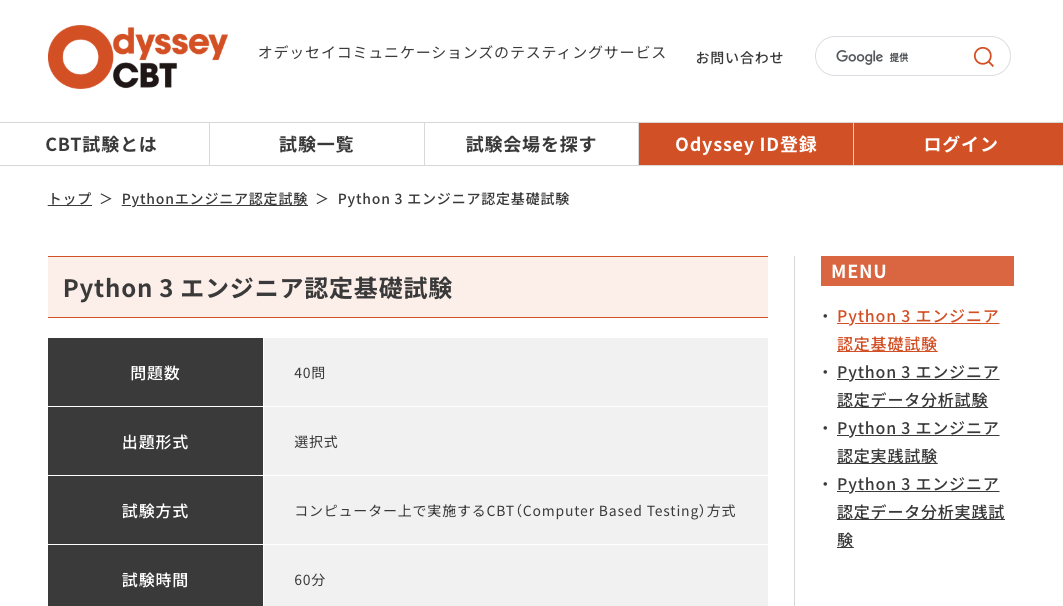The height and width of the screenshot is (606, 1063).
Task: Open sidebar link Python 3 エンジニア認定基礎試験
Action: pyautogui.click(x=917, y=330)
